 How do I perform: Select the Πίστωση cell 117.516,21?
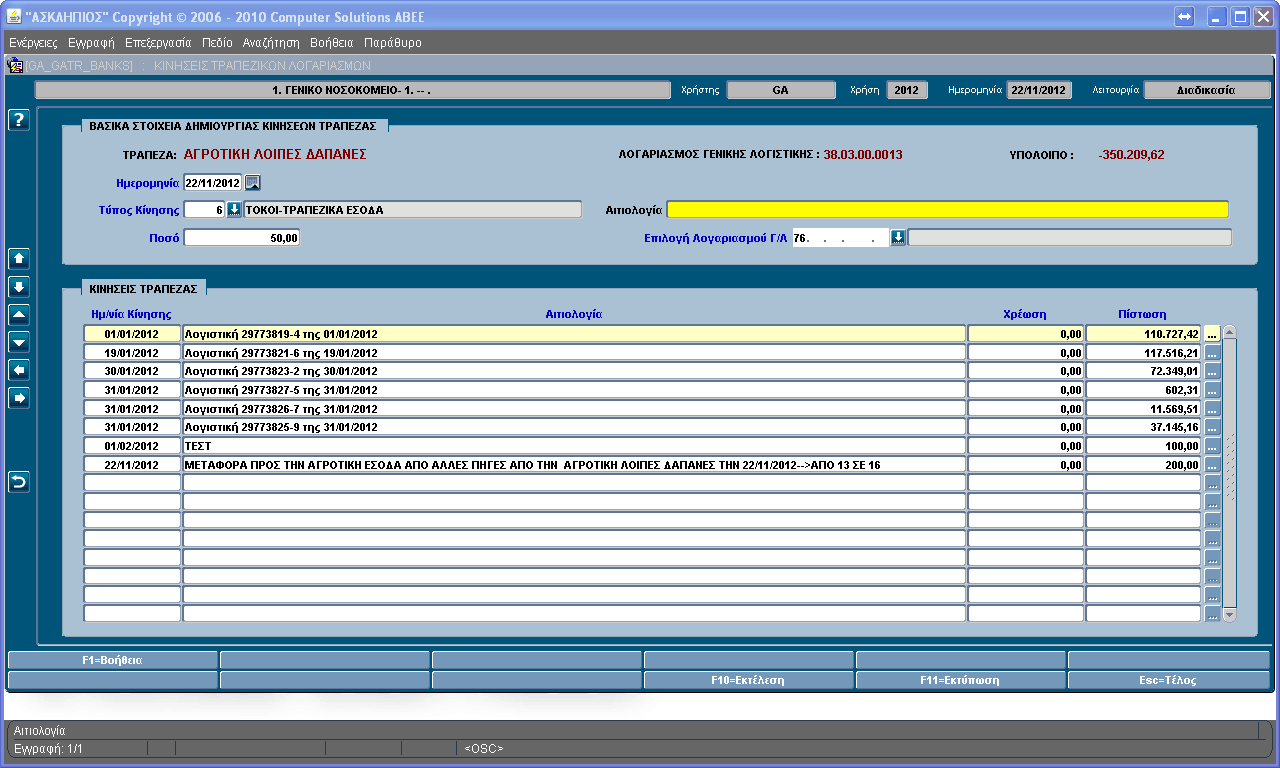point(1143,352)
